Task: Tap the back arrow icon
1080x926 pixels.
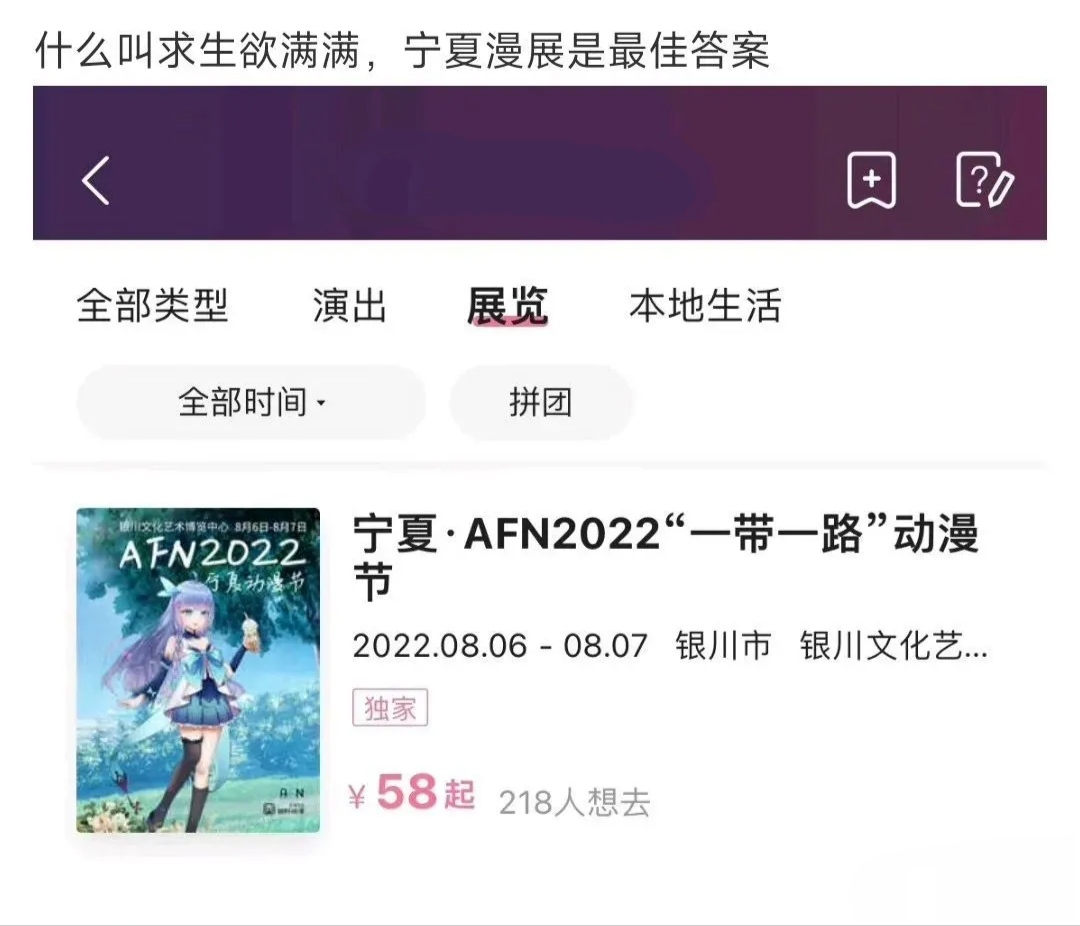Action: coord(96,181)
